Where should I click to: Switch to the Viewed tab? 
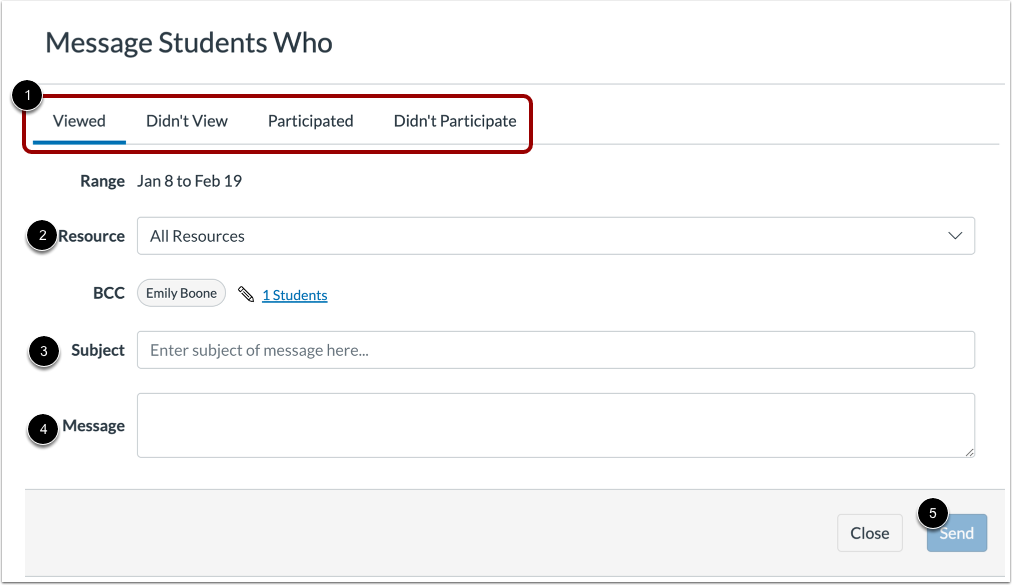[79, 121]
